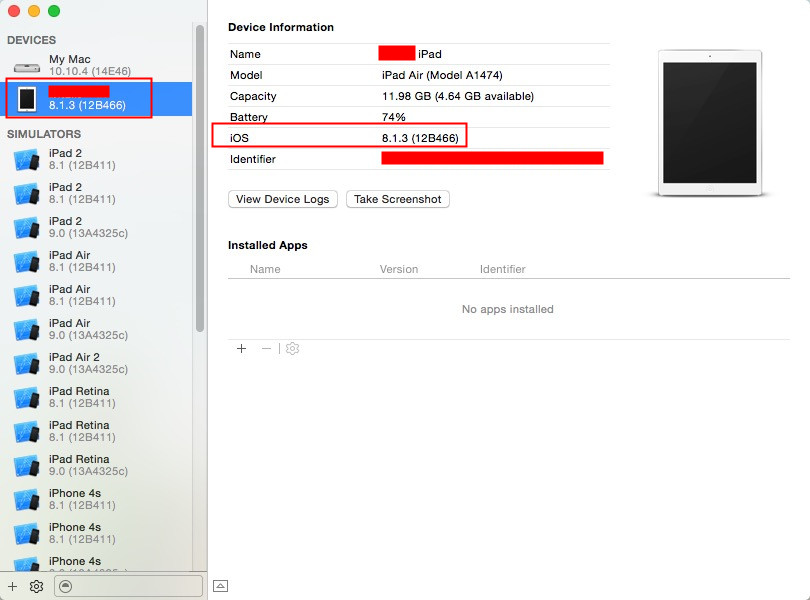Screen dimensions: 810x600
Task: Click the battery value "74%"
Action: tap(394, 117)
